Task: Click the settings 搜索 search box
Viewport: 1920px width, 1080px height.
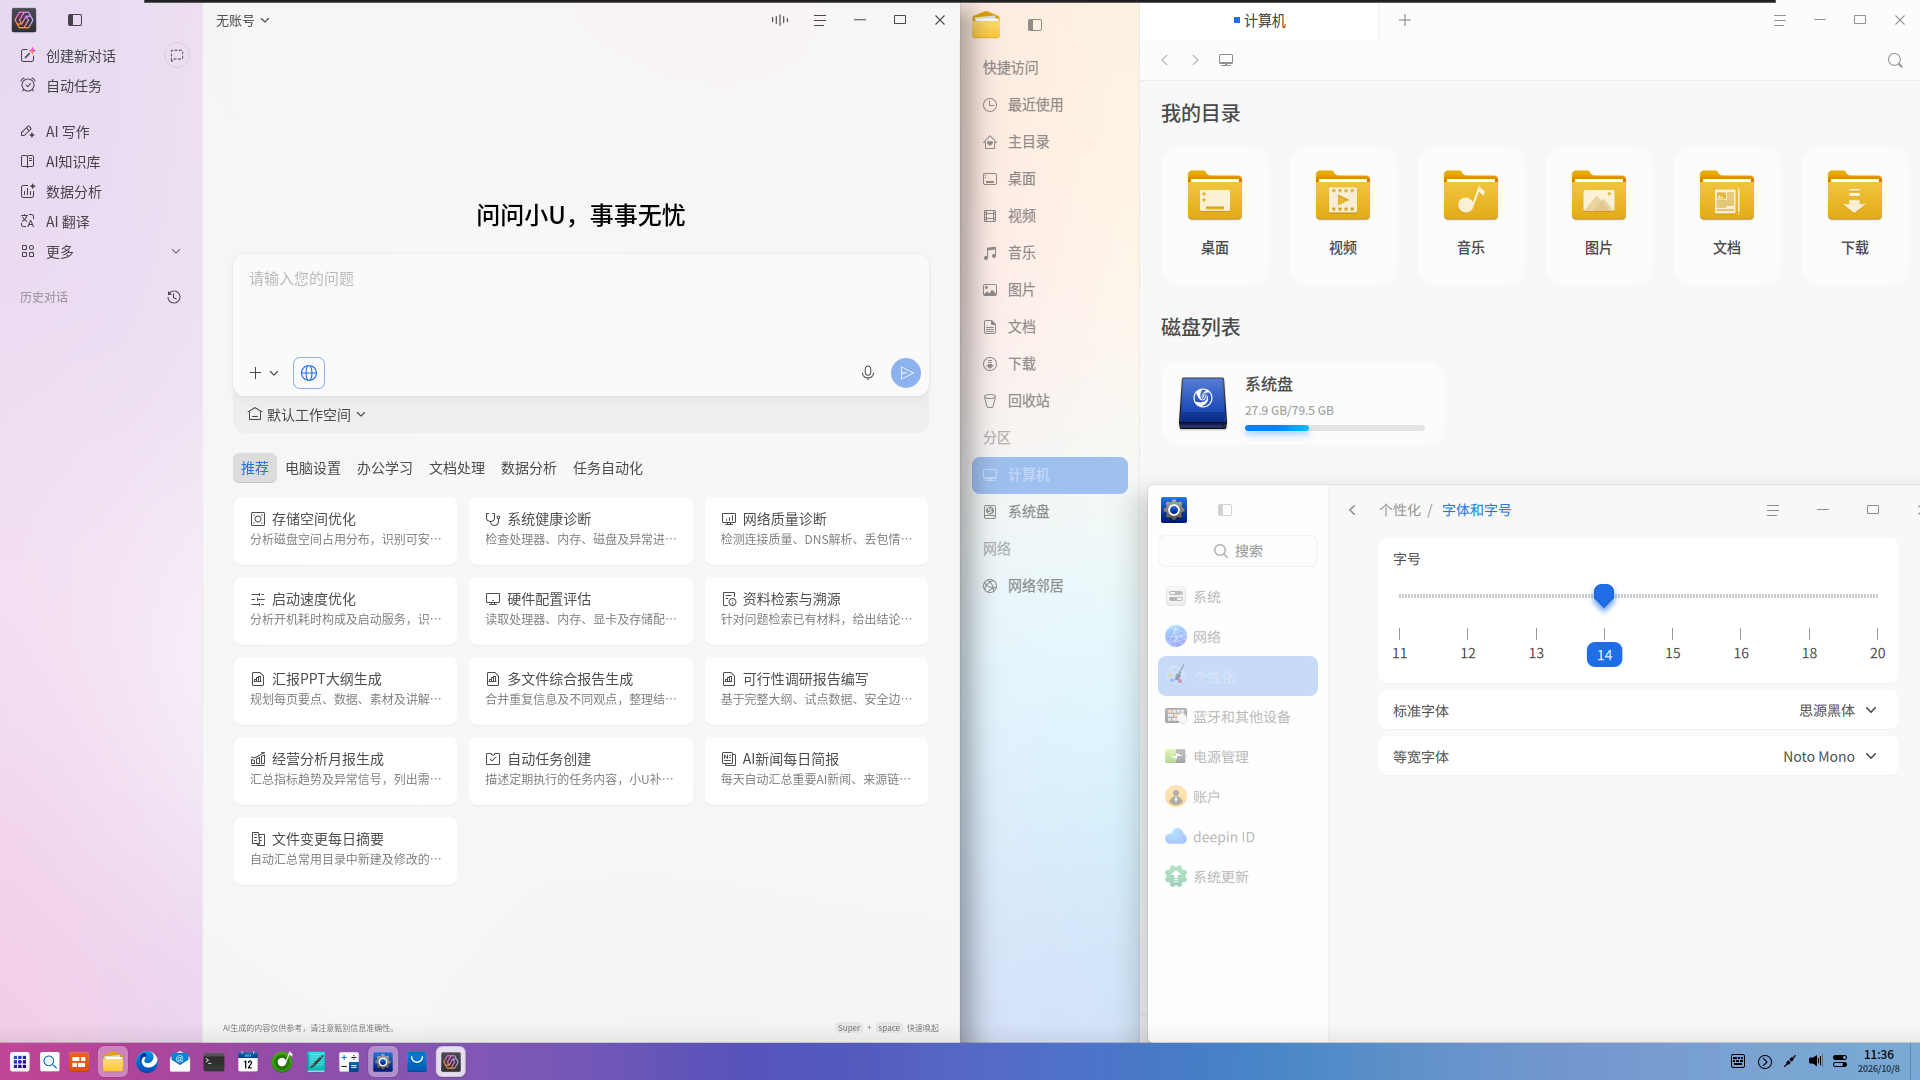Action: (1238, 551)
